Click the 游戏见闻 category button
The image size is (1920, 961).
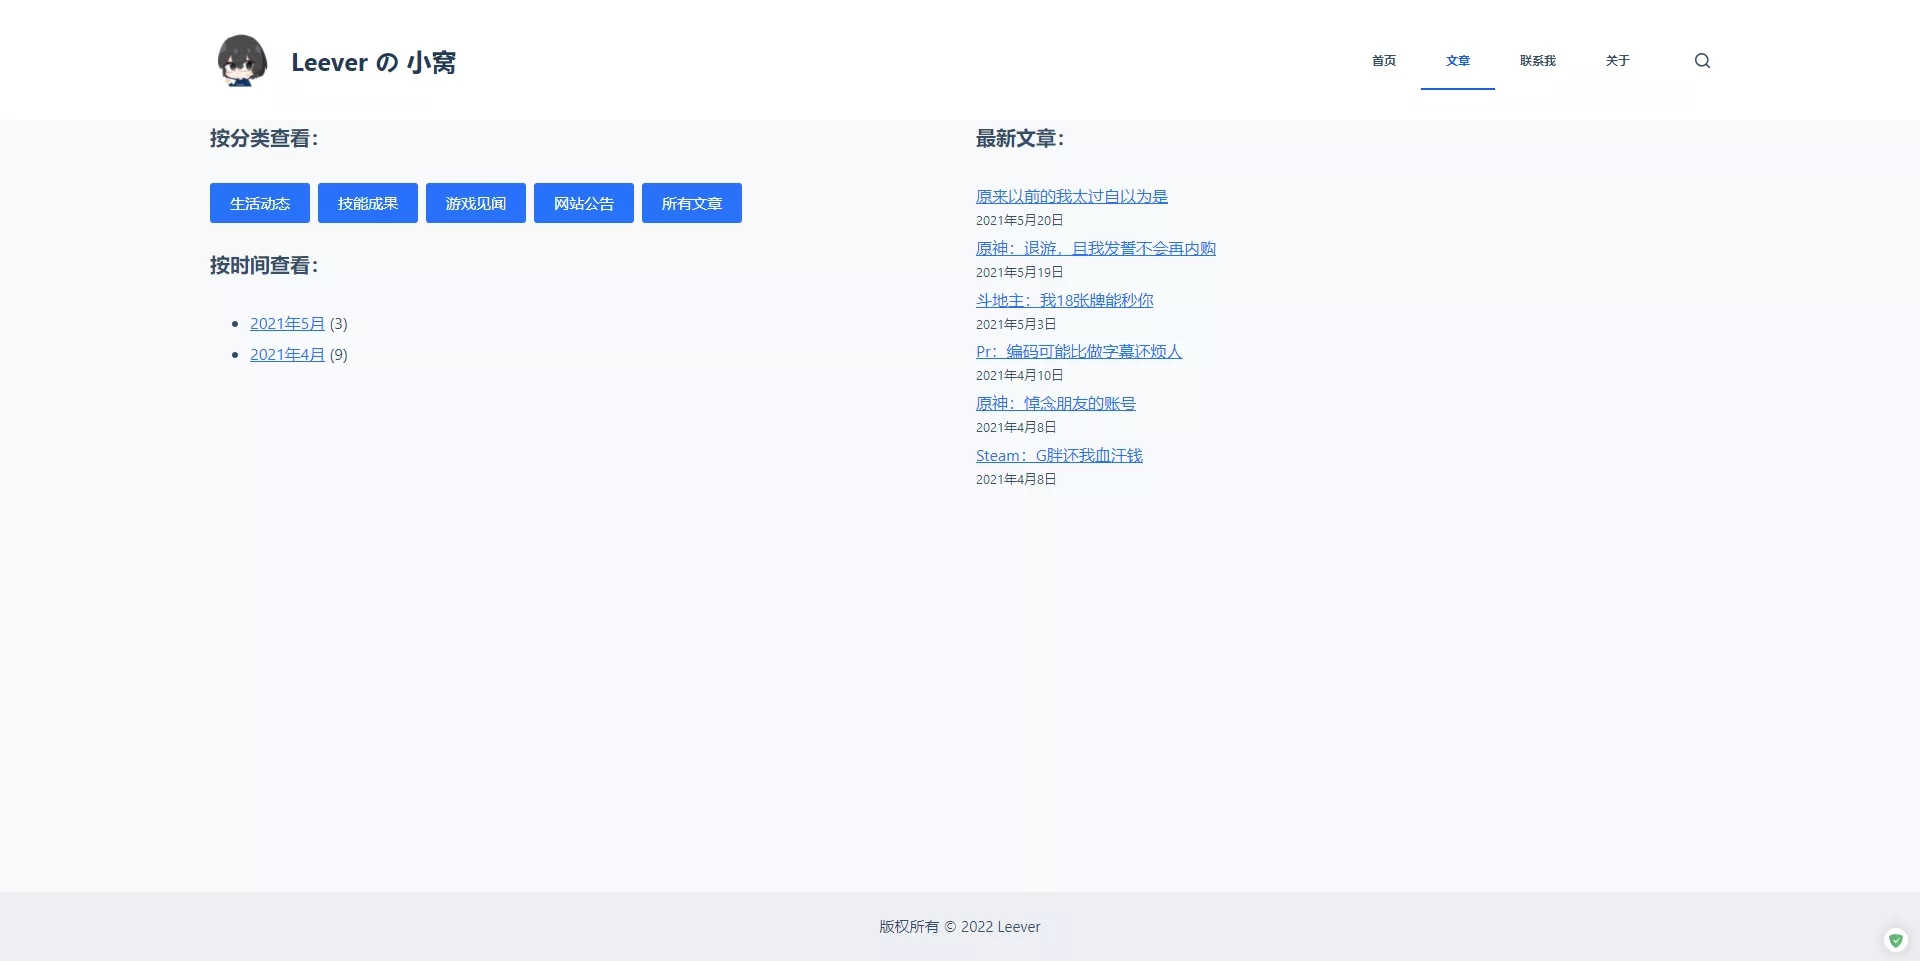click(x=476, y=203)
